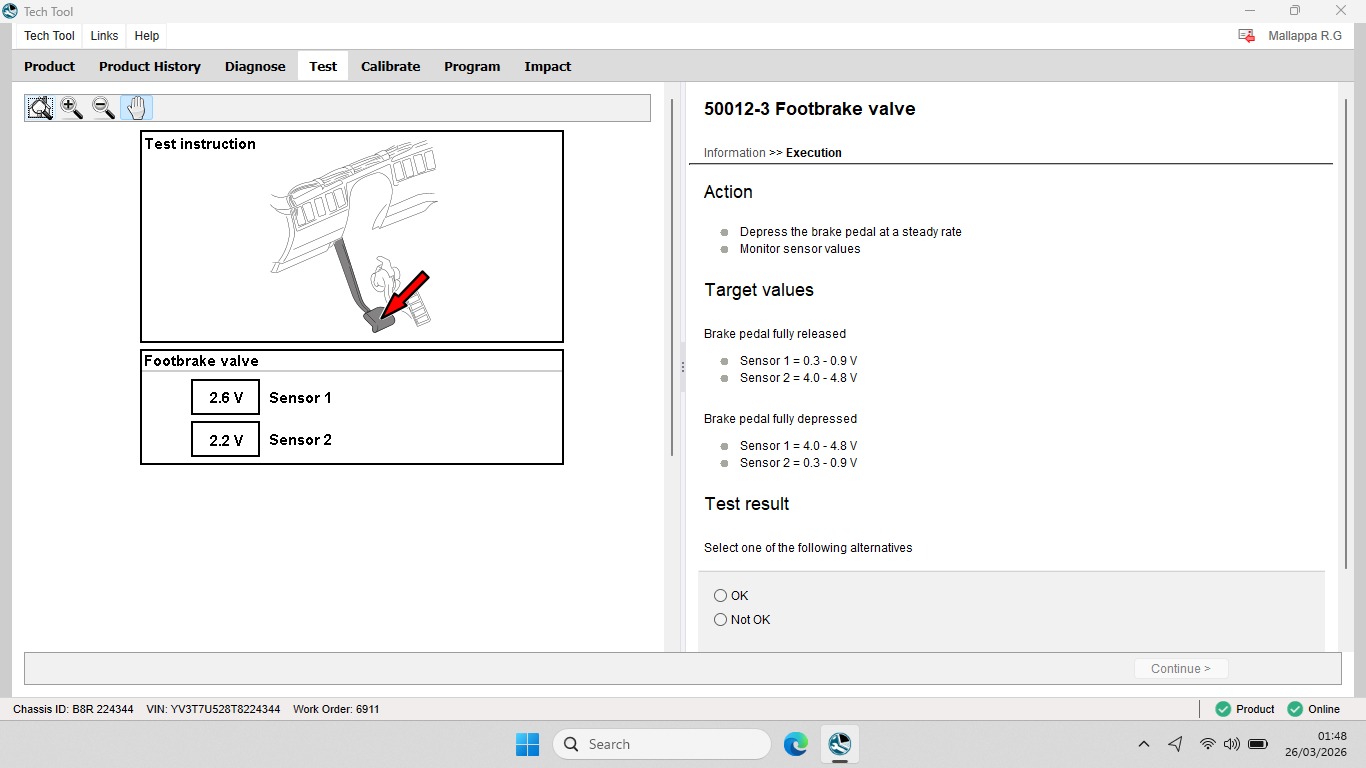Click the clock showing 01:48
This screenshot has height=768, width=1366.
point(1332,736)
